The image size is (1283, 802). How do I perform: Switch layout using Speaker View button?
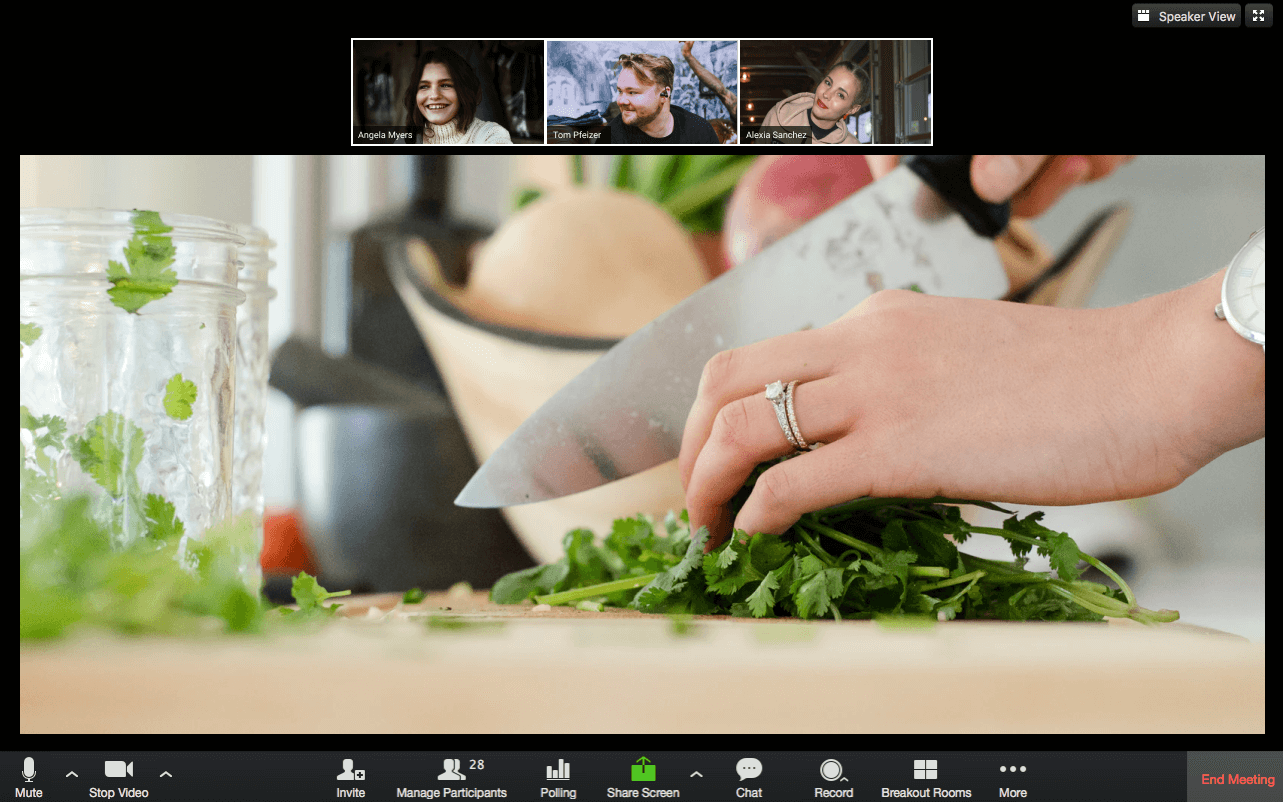pyautogui.click(x=1187, y=16)
